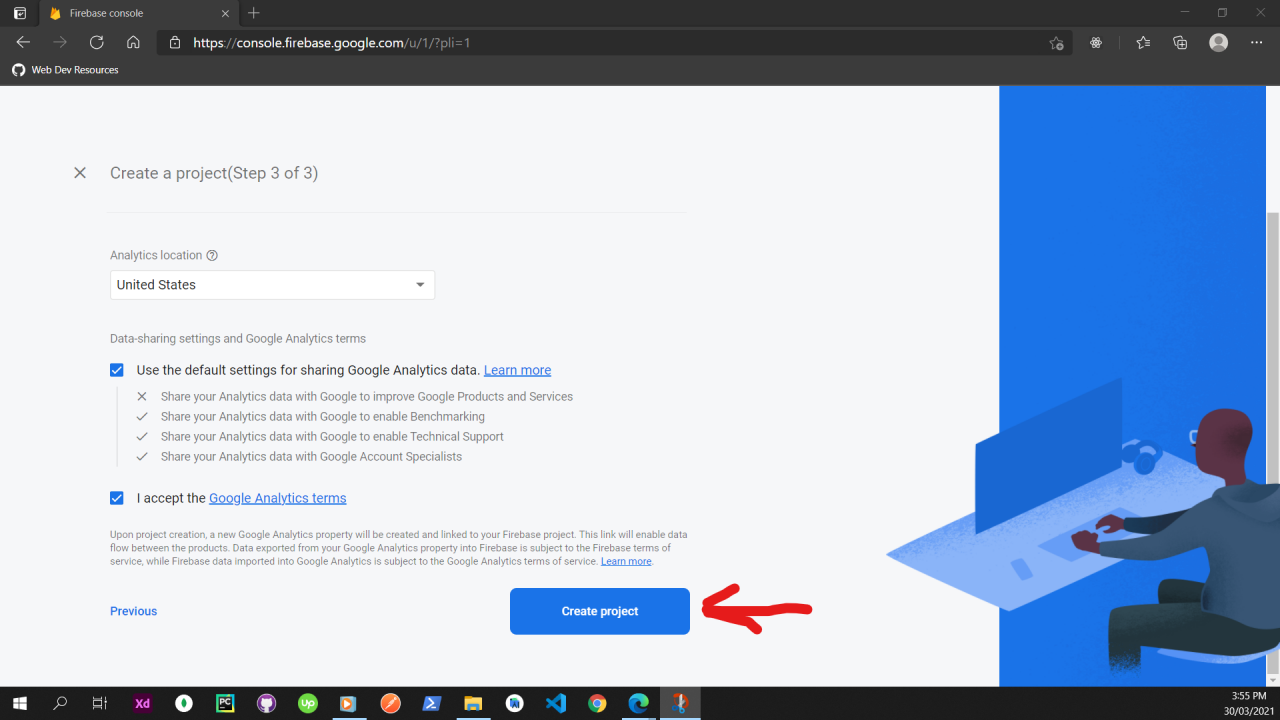Open GitHub Desktop from the taskbar
The height and width of the screenshot is (720, 1280).
[x=266, y=703]
